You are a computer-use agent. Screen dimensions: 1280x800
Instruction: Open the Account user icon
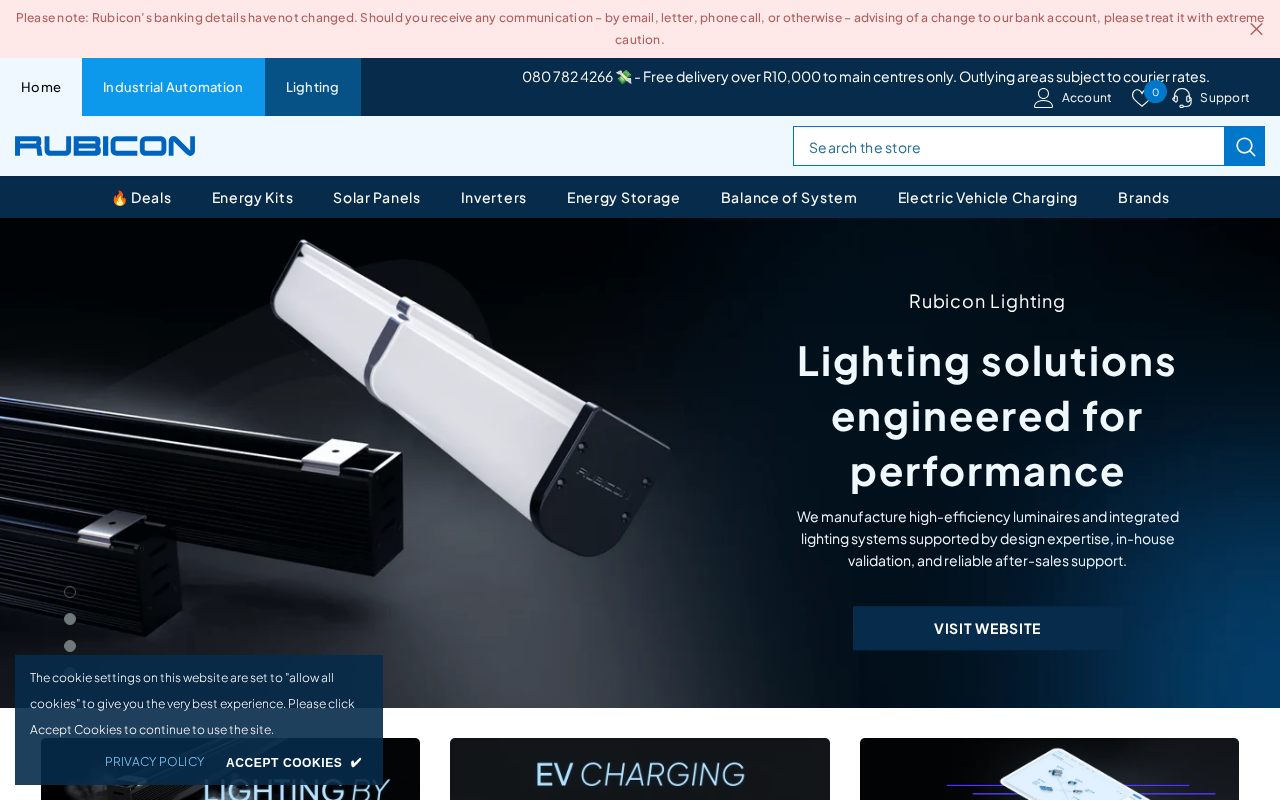pos(1043,98)
